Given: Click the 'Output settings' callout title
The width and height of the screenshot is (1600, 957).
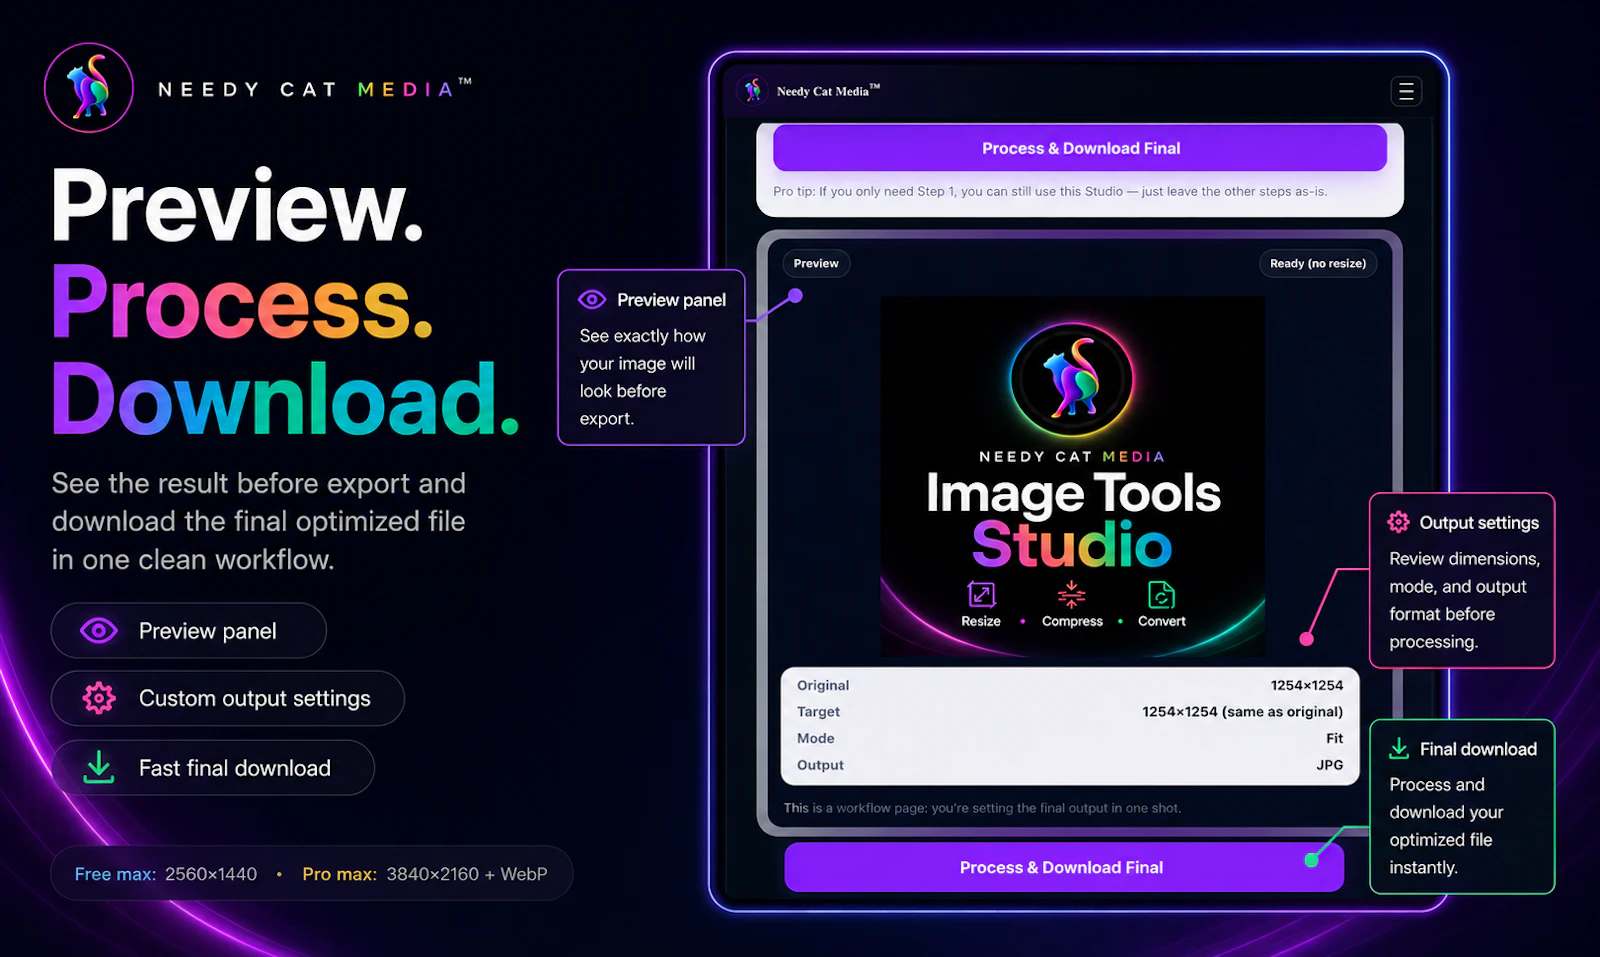Looking at the screenshot, I should [x=1479, y=523].
